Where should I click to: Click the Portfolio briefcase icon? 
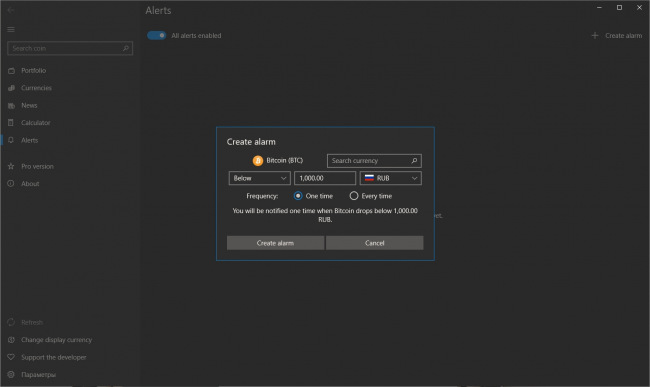(11, 71)
